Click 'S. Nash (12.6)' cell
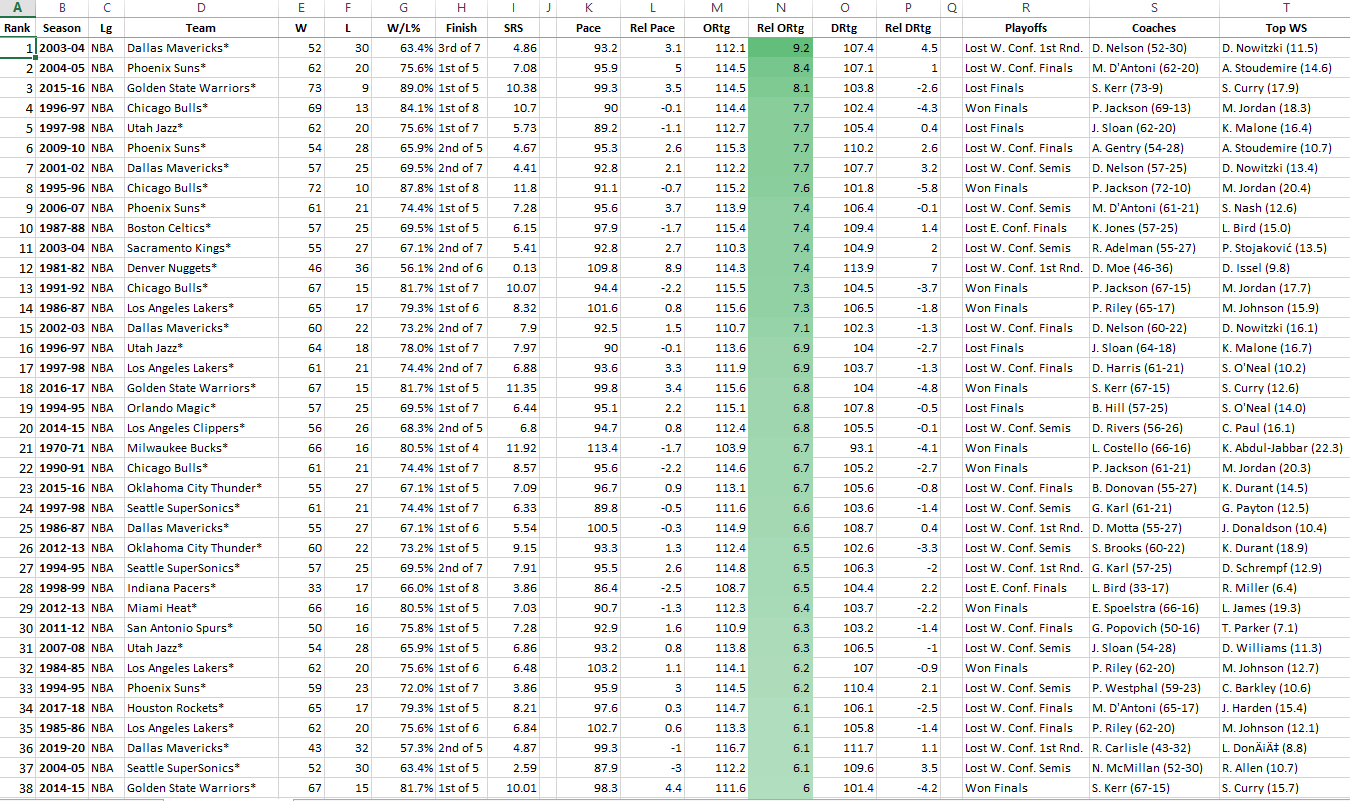 tap(1284, 208)
